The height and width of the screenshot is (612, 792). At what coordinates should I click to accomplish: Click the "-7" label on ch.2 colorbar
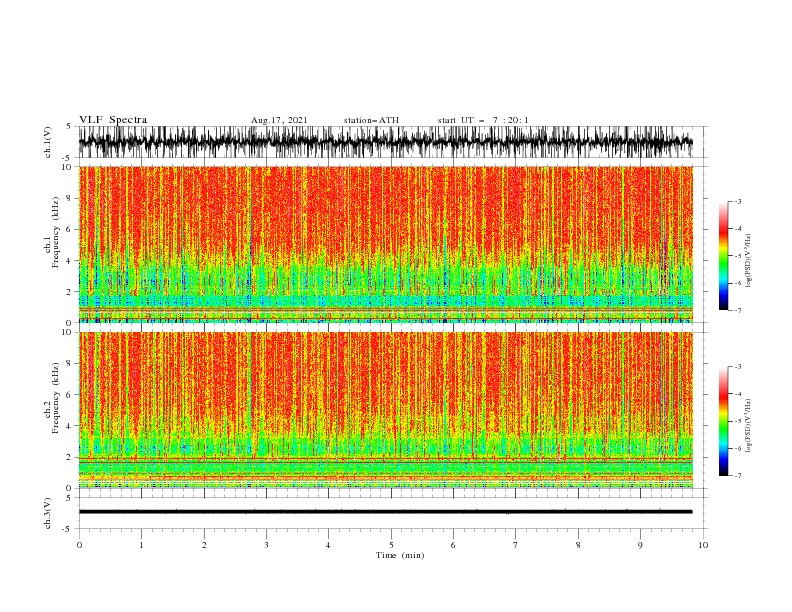tap(737, 475)
